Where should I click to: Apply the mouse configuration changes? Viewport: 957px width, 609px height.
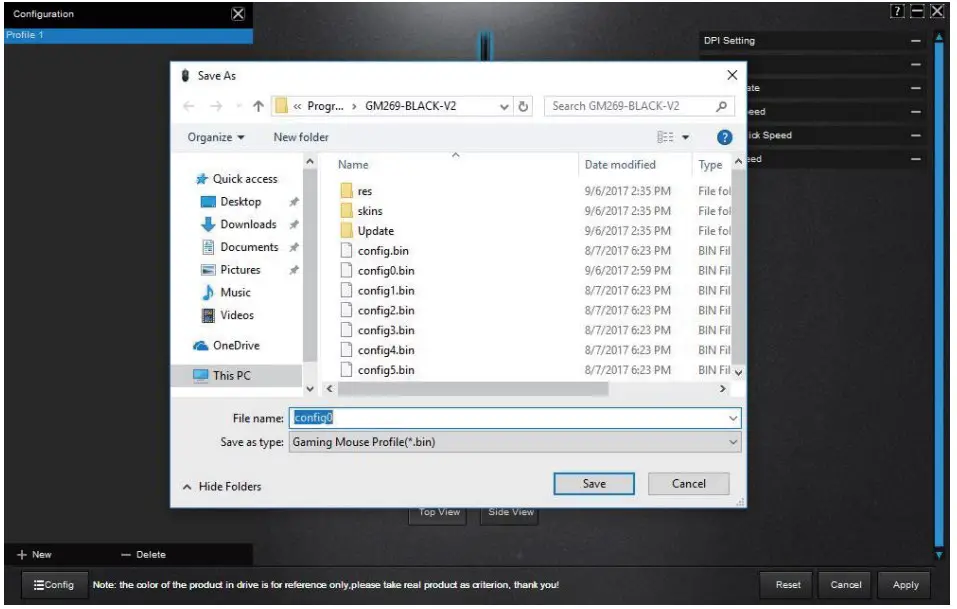click(x=905, y=584)
